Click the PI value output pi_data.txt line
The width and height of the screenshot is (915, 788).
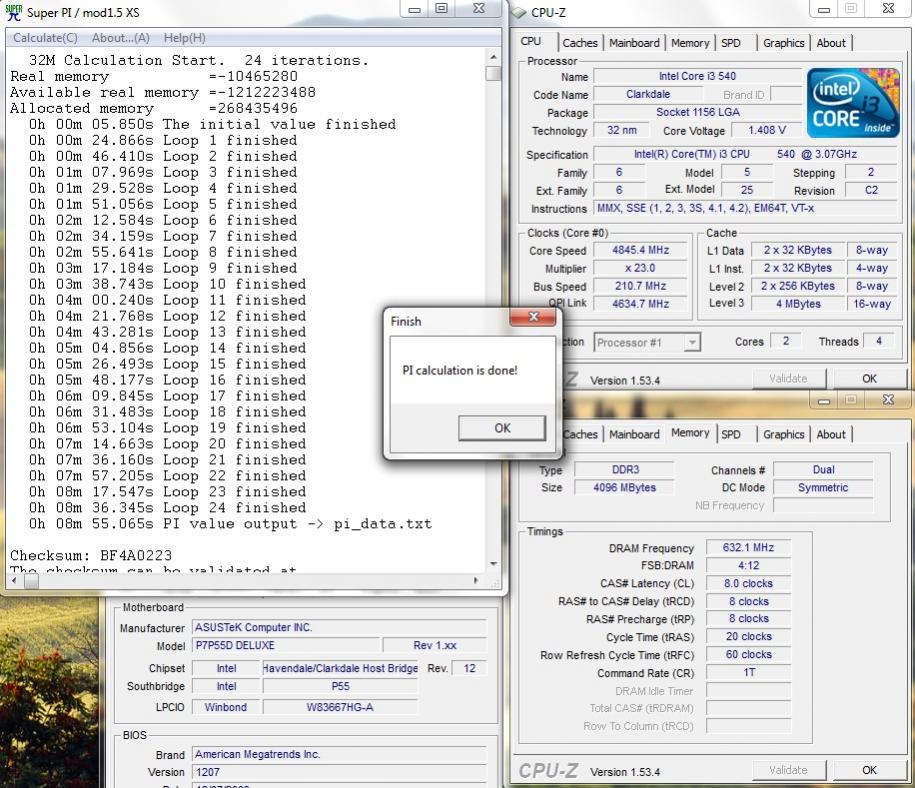click(231, 524)
